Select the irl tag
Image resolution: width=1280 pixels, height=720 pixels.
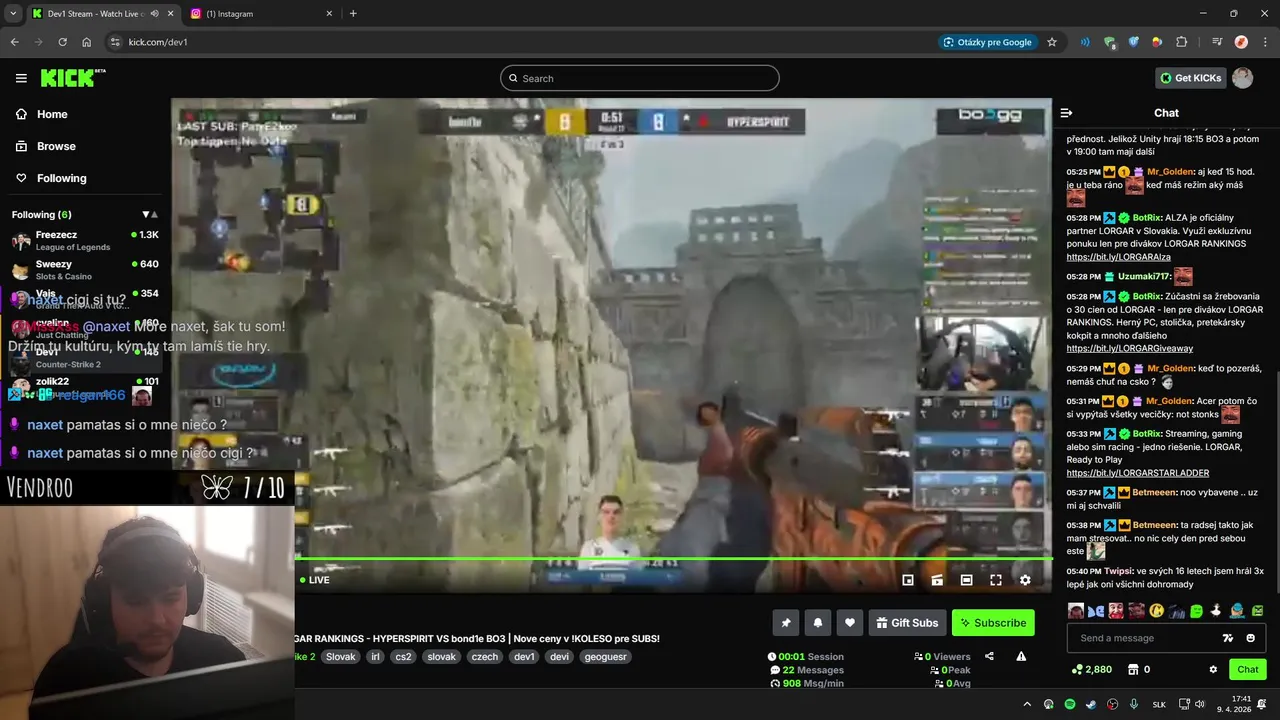coord(375,657)
